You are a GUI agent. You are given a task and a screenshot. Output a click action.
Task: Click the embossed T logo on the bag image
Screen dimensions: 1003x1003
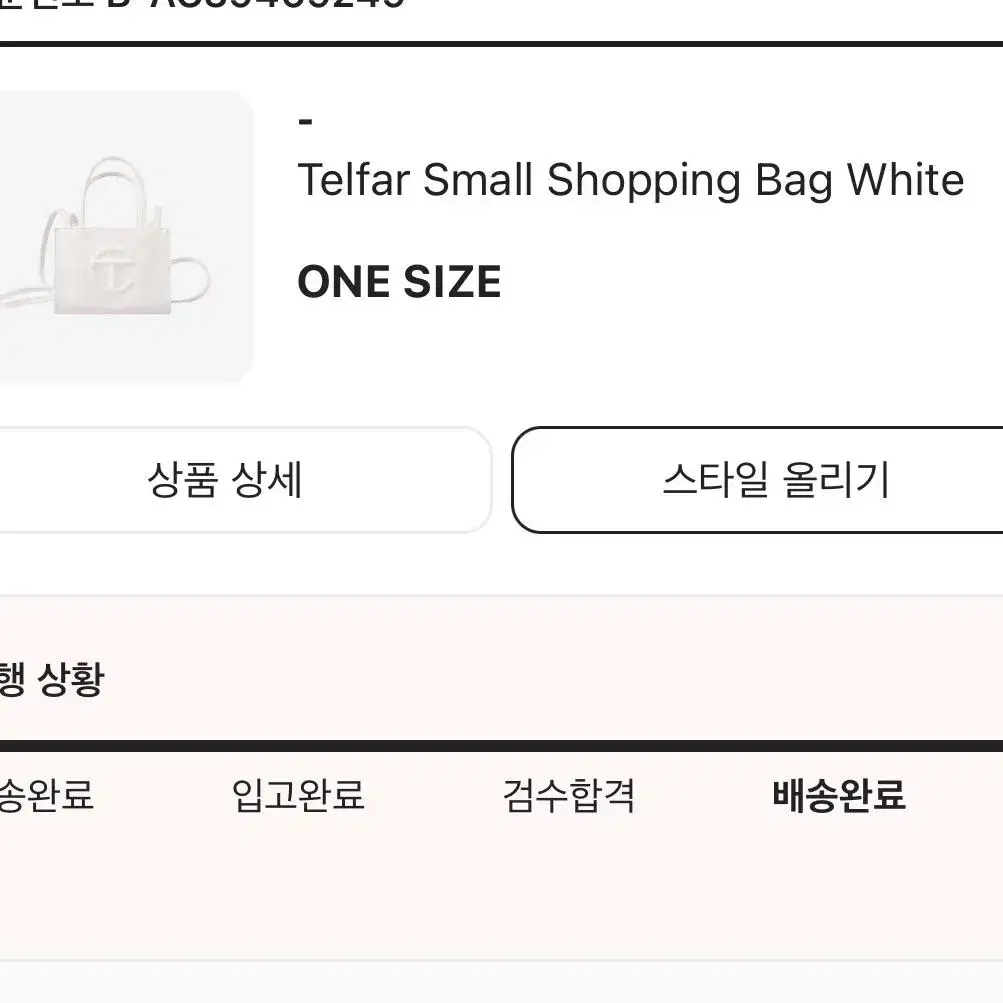113,268
